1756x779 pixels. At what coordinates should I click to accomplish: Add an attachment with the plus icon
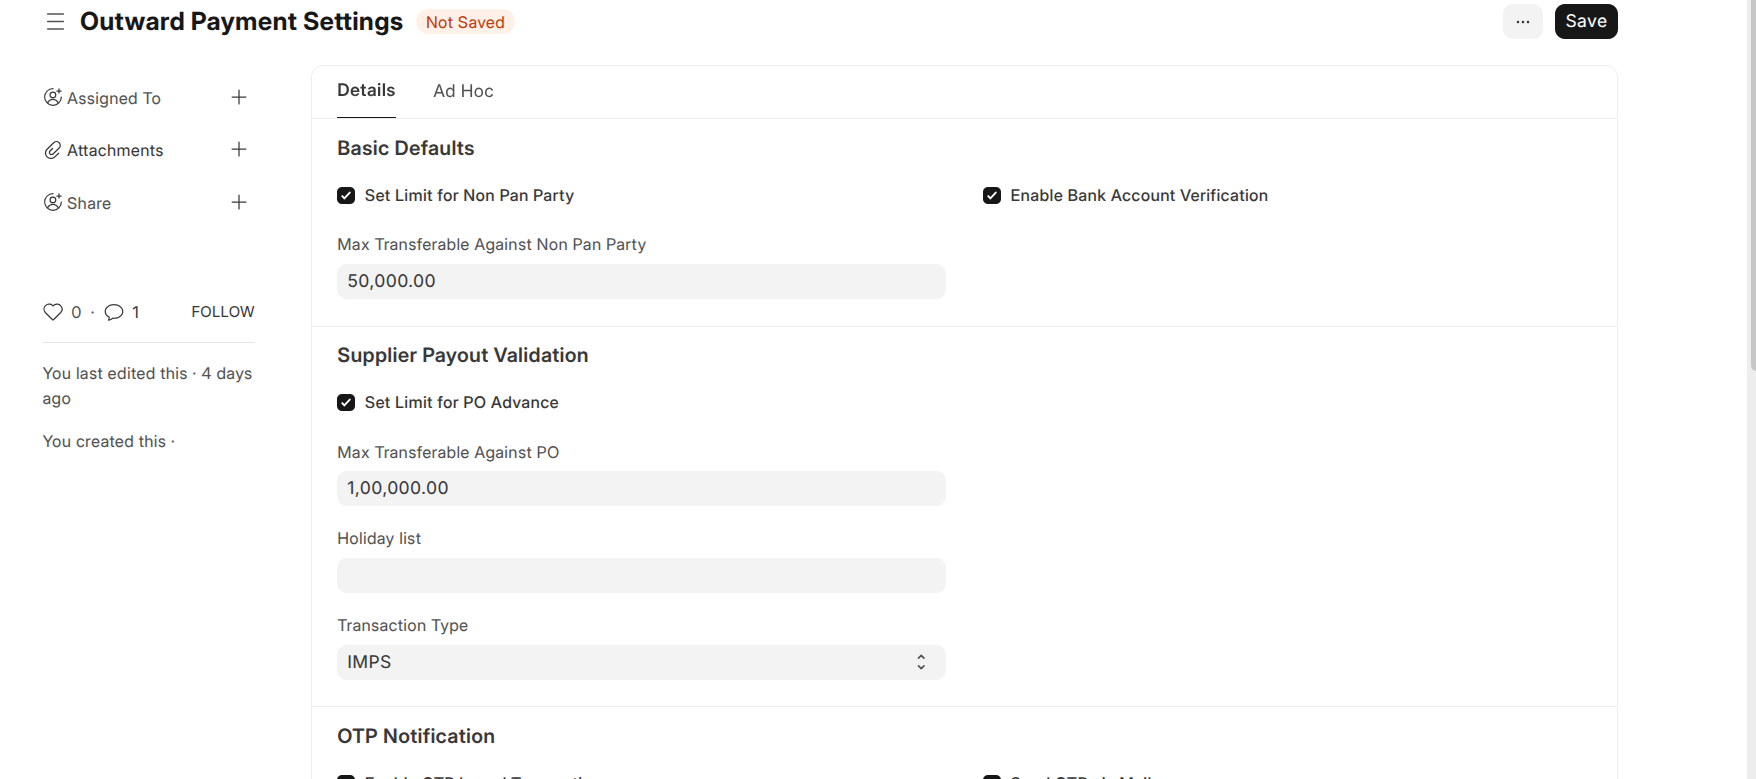(x=239, y=149)
